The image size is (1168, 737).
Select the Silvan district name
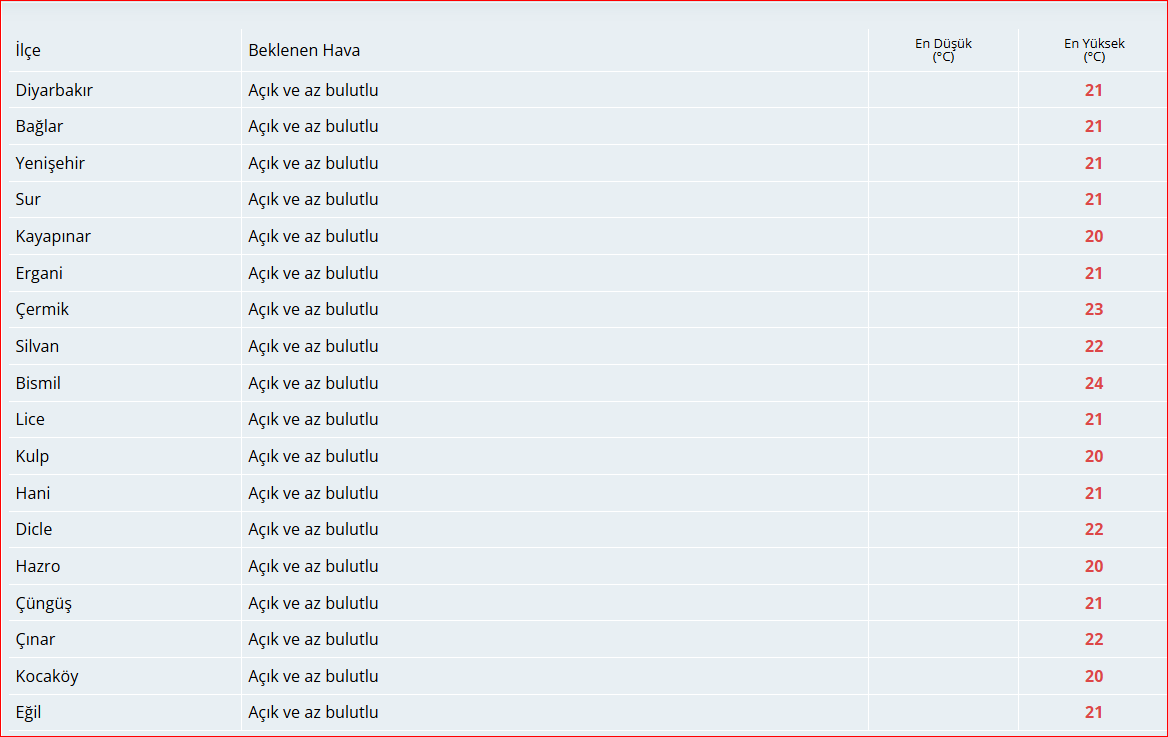[37, 346]
